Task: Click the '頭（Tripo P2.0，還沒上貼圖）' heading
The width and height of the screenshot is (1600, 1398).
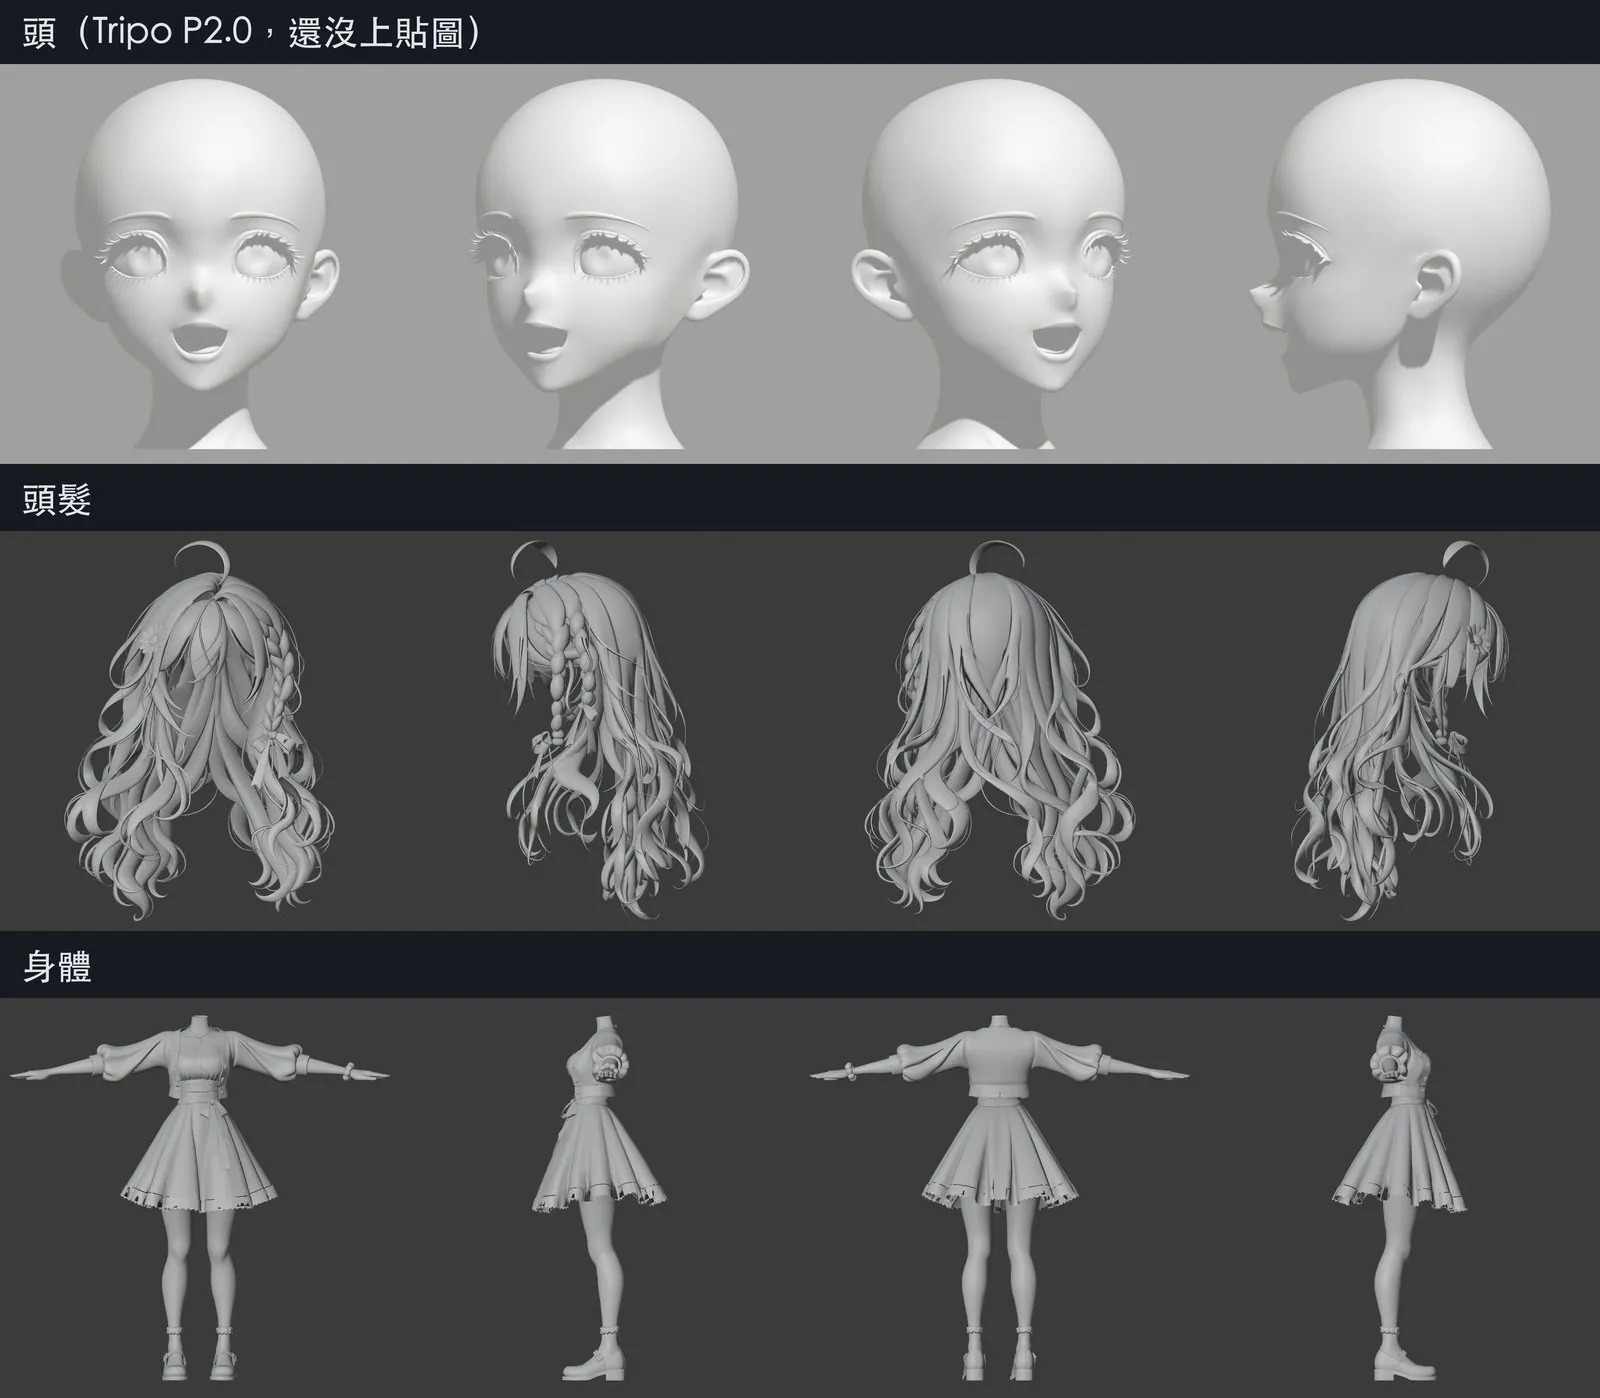Action: point(253,33)
